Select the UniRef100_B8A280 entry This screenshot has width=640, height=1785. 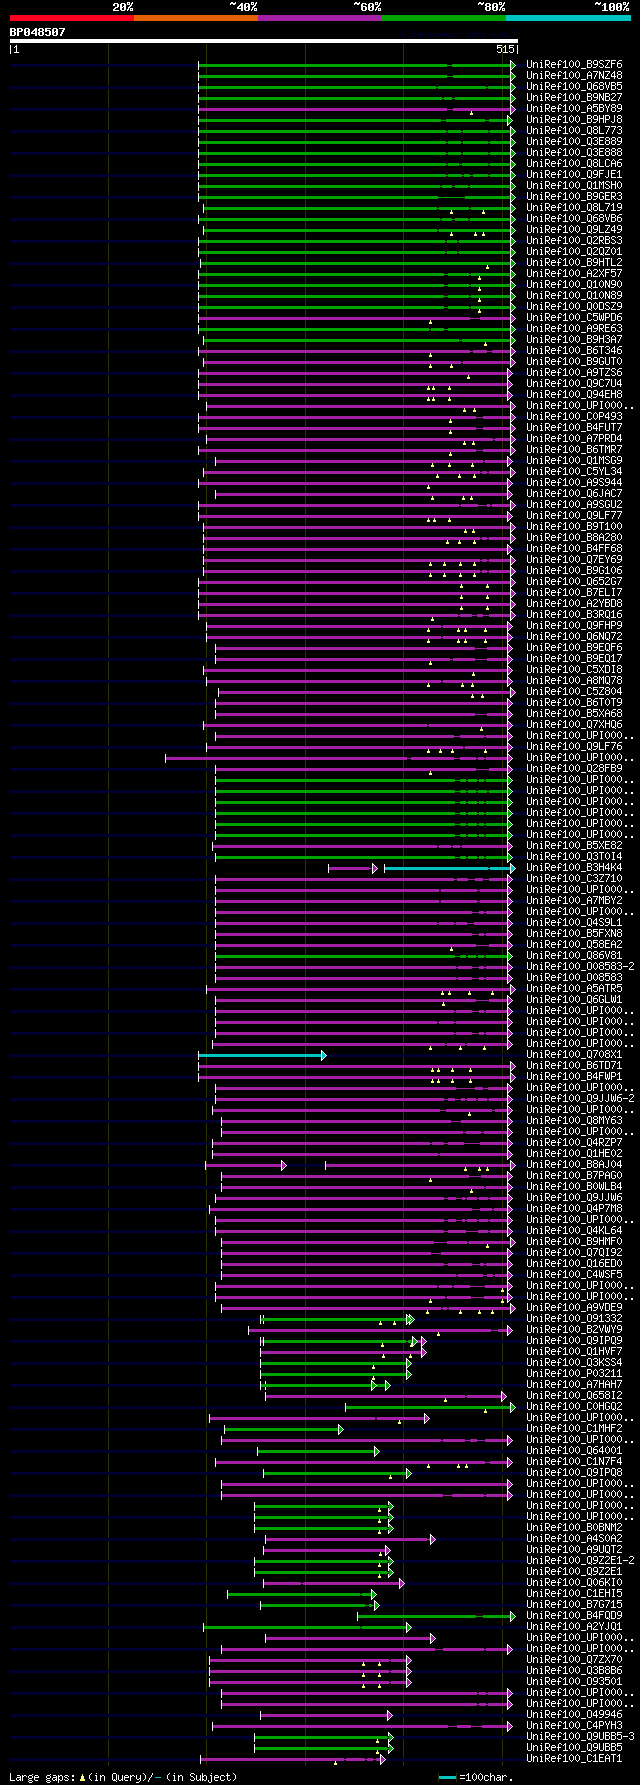pos(574,538)
